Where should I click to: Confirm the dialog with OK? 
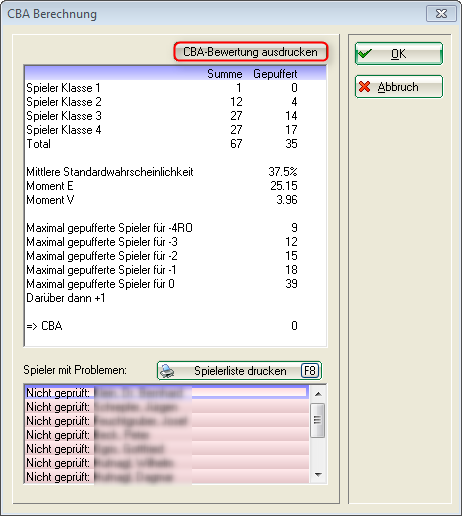[x=399, y=53]
